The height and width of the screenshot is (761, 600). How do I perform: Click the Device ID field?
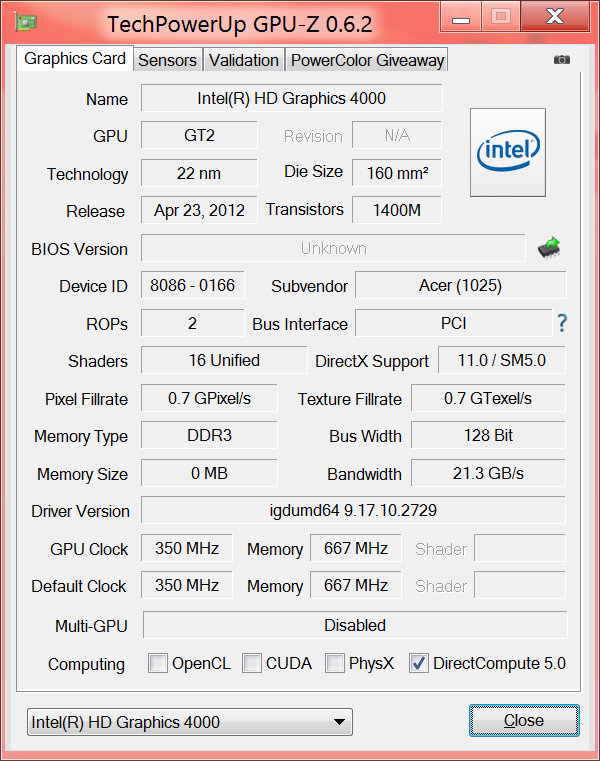[192, 285]
